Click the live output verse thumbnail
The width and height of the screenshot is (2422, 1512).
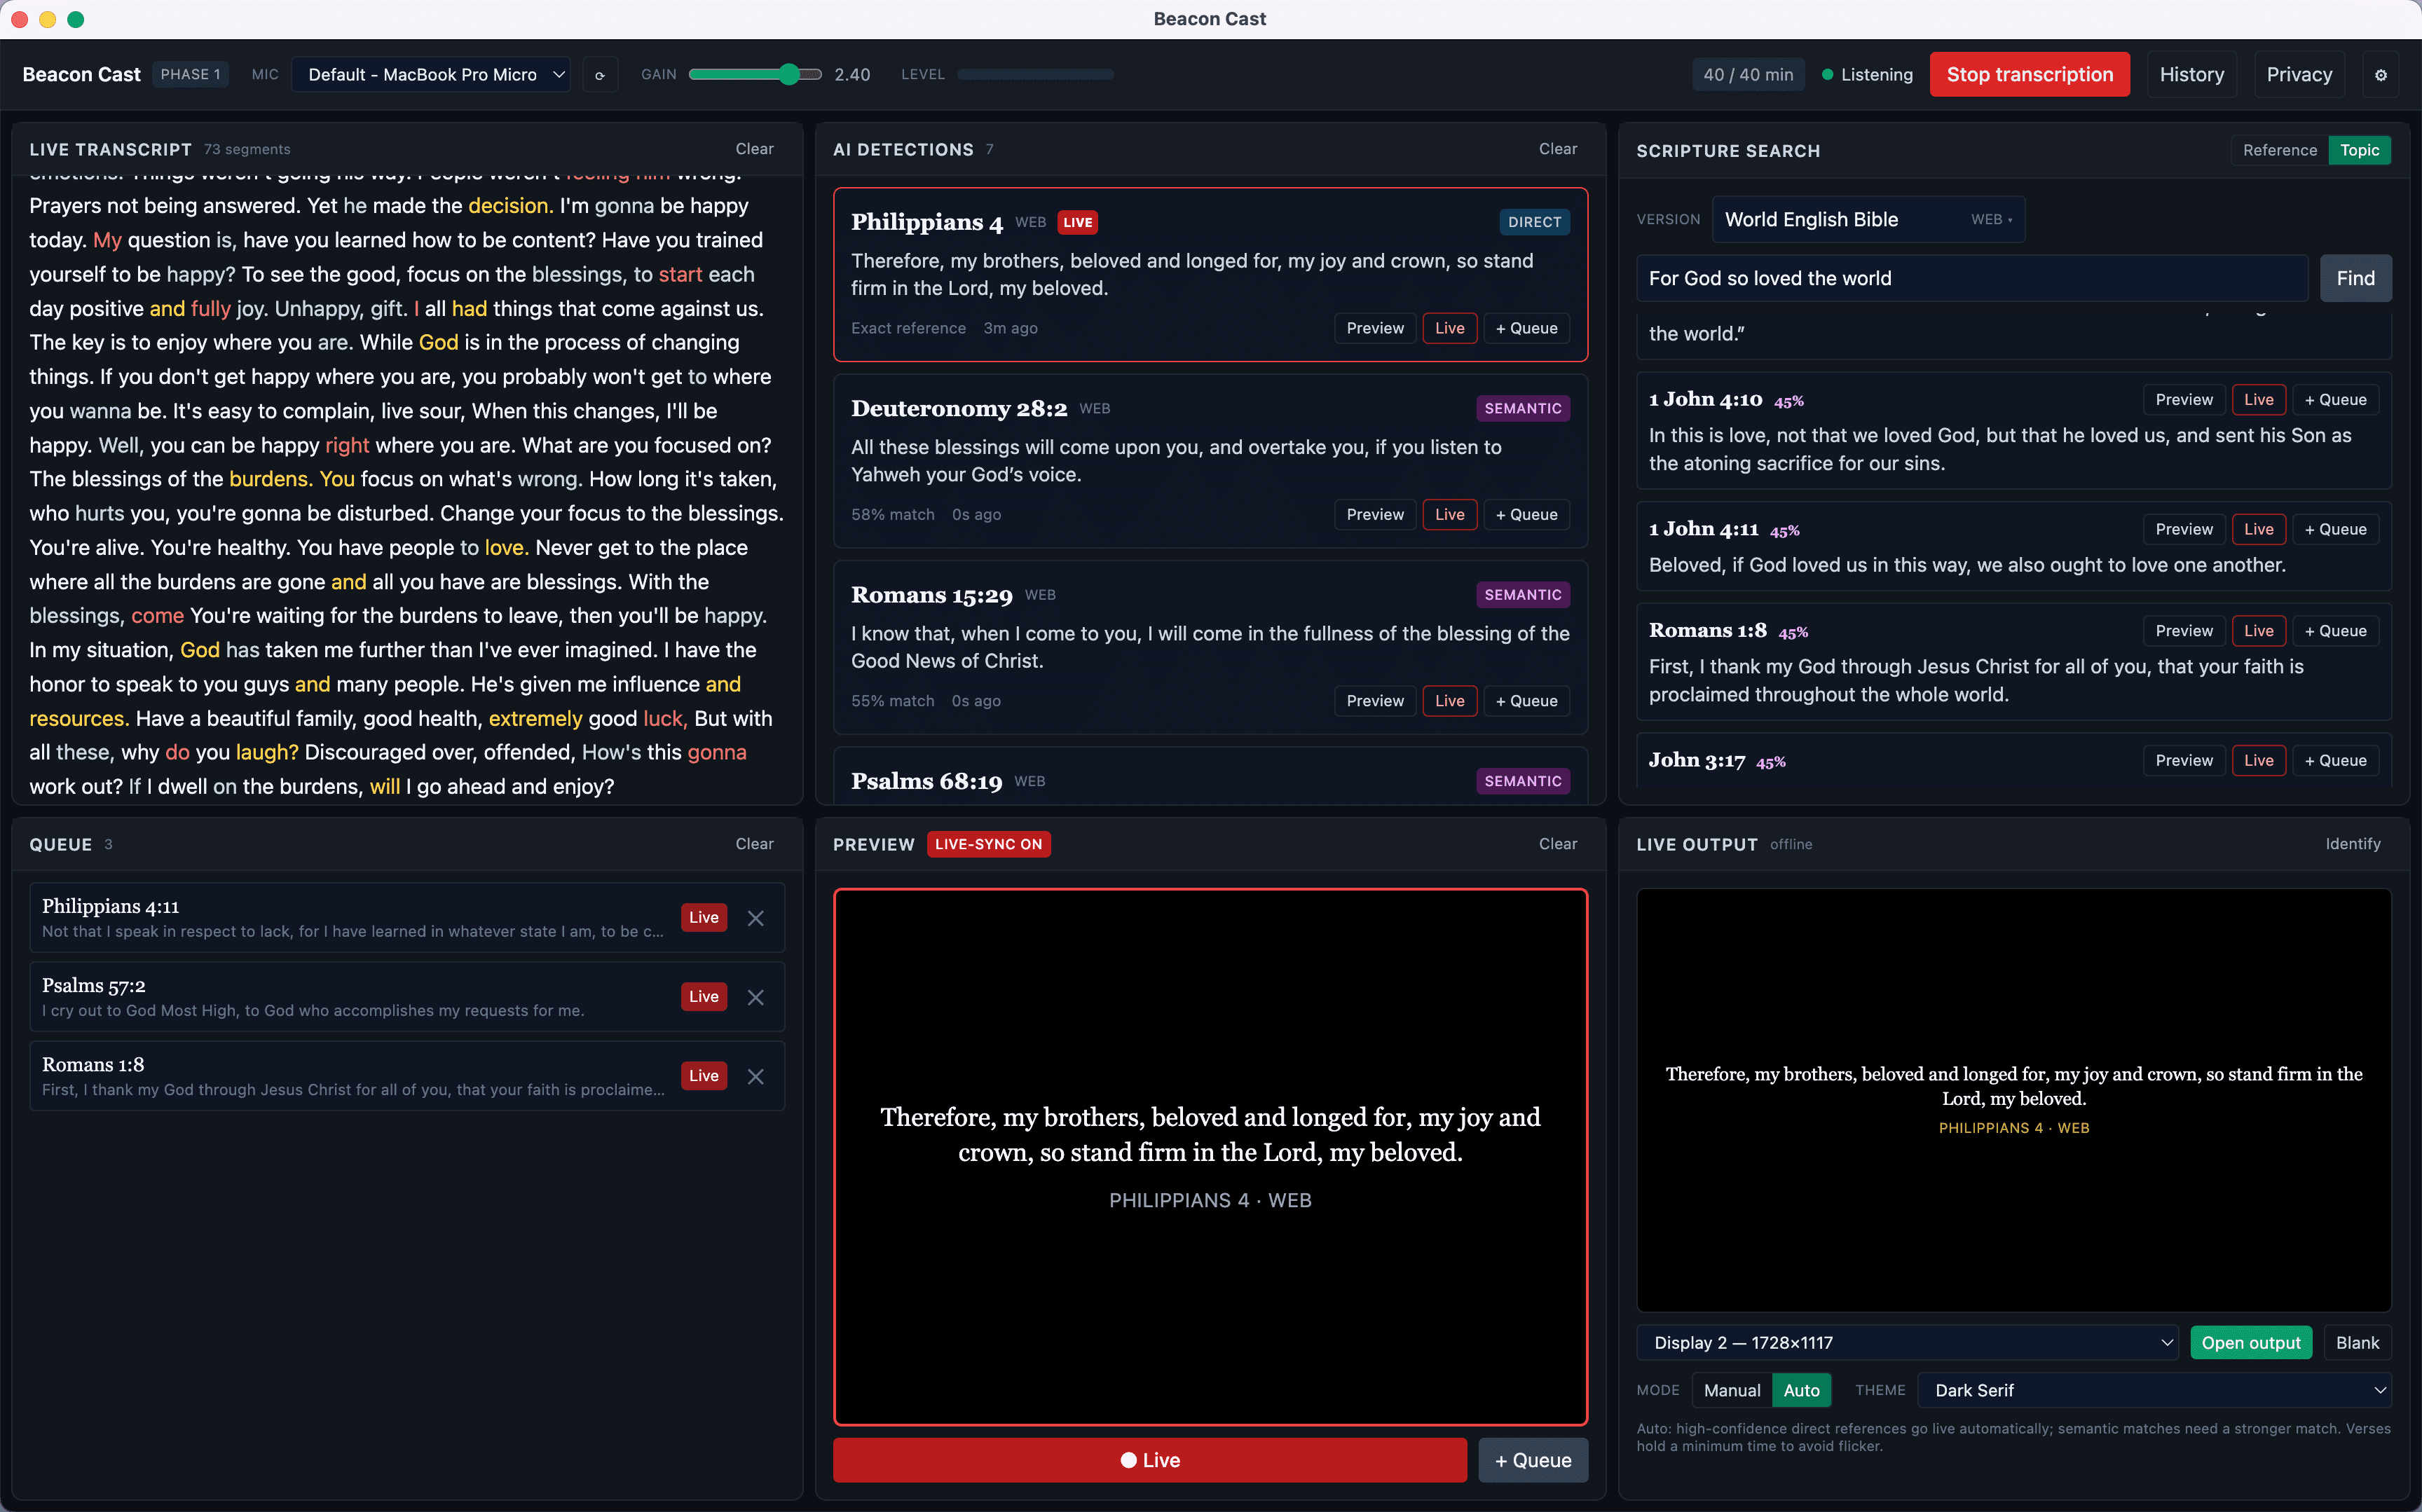2013,1100
